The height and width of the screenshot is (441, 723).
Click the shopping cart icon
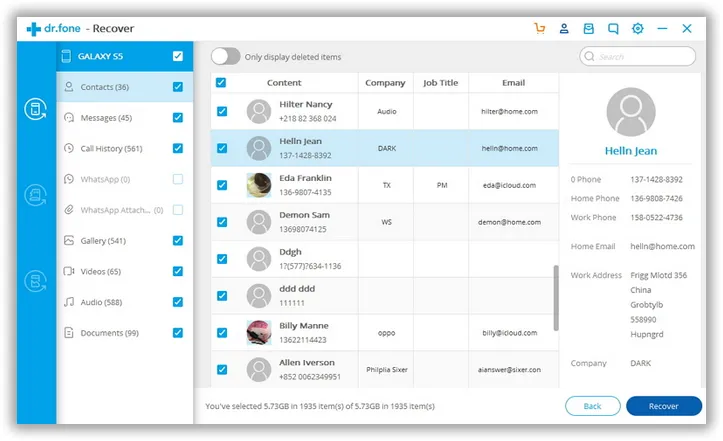541,29
